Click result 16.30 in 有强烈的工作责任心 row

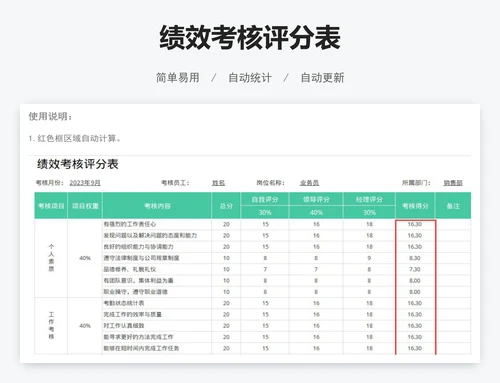[x=415, y=224]
